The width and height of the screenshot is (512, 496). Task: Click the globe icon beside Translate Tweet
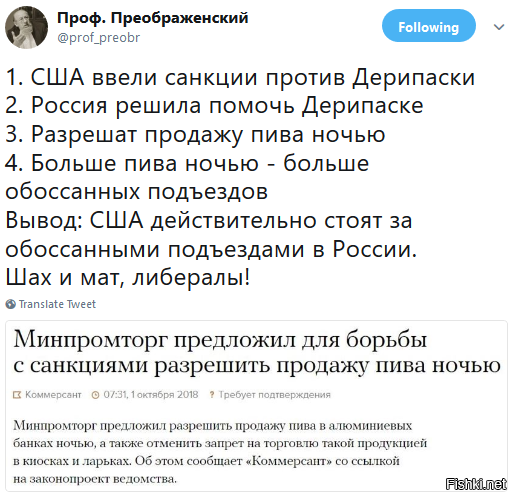[10, 304]
